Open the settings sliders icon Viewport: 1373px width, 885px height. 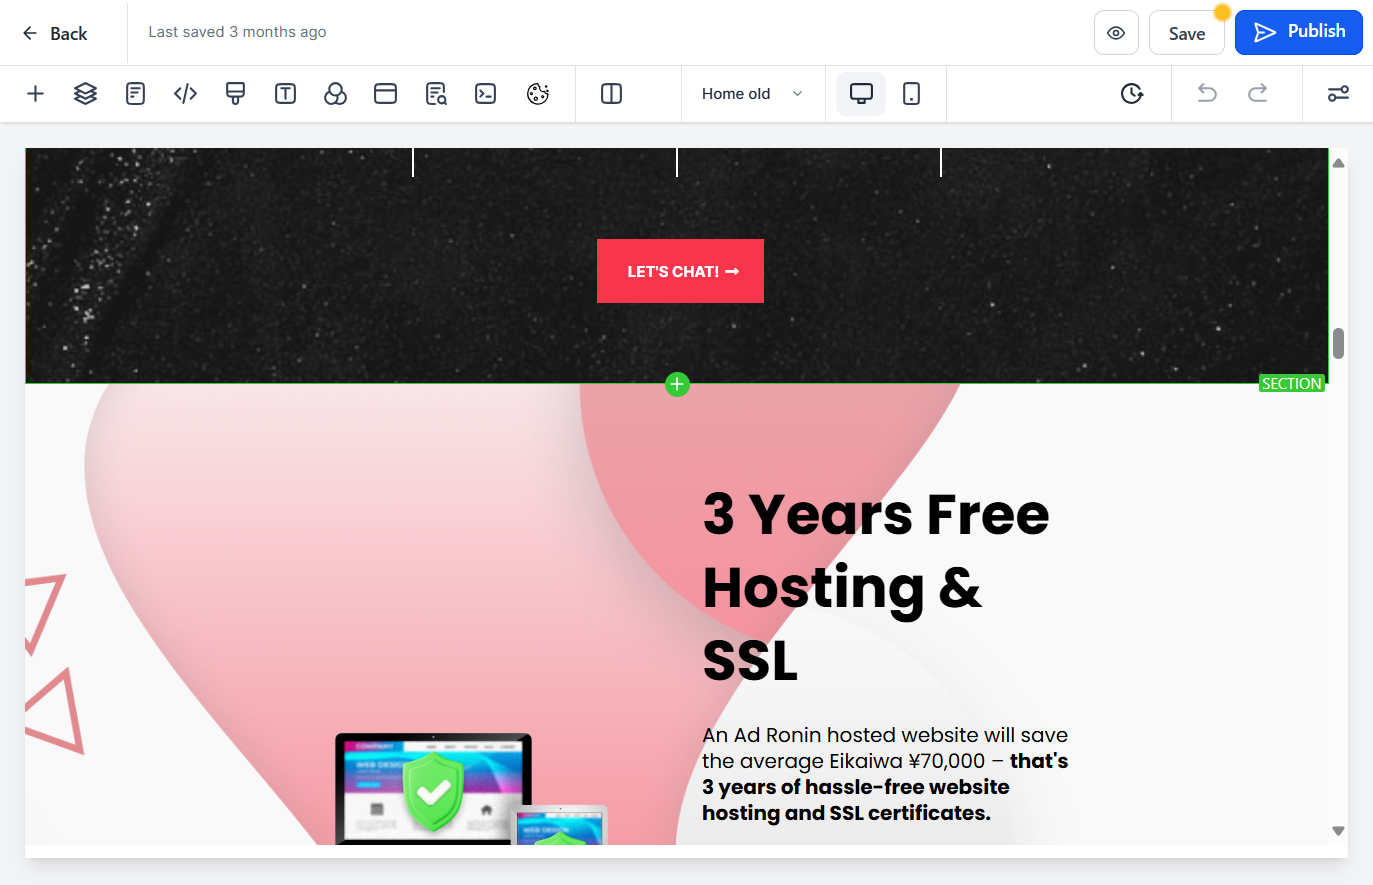tap(1338, 94)
